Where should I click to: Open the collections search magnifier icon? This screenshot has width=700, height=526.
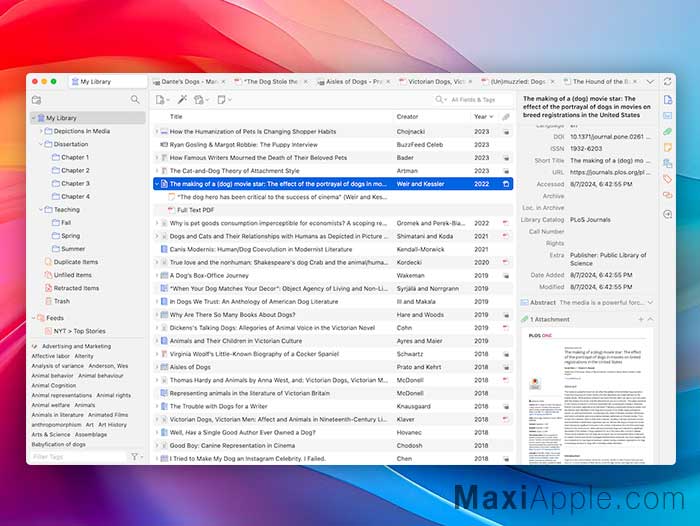pos(135,100)
